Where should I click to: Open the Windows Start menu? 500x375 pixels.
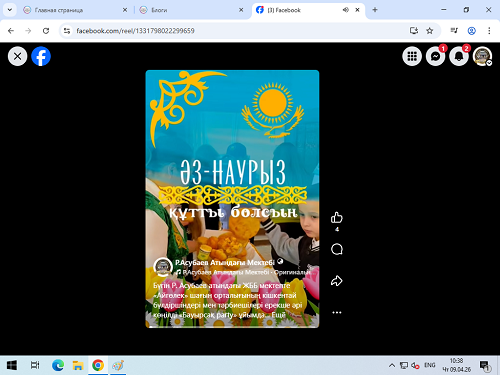(12, 365)
